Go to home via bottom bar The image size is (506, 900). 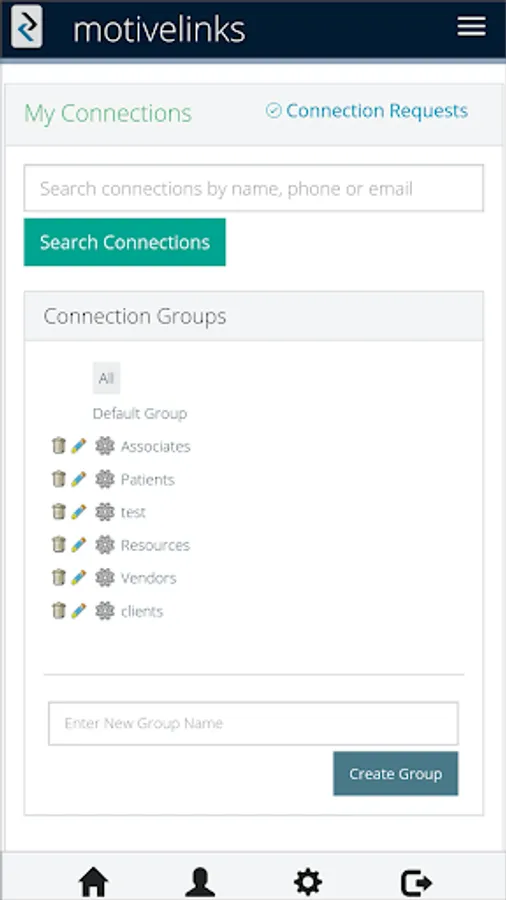pyautogui.click(x=94, y=882)
